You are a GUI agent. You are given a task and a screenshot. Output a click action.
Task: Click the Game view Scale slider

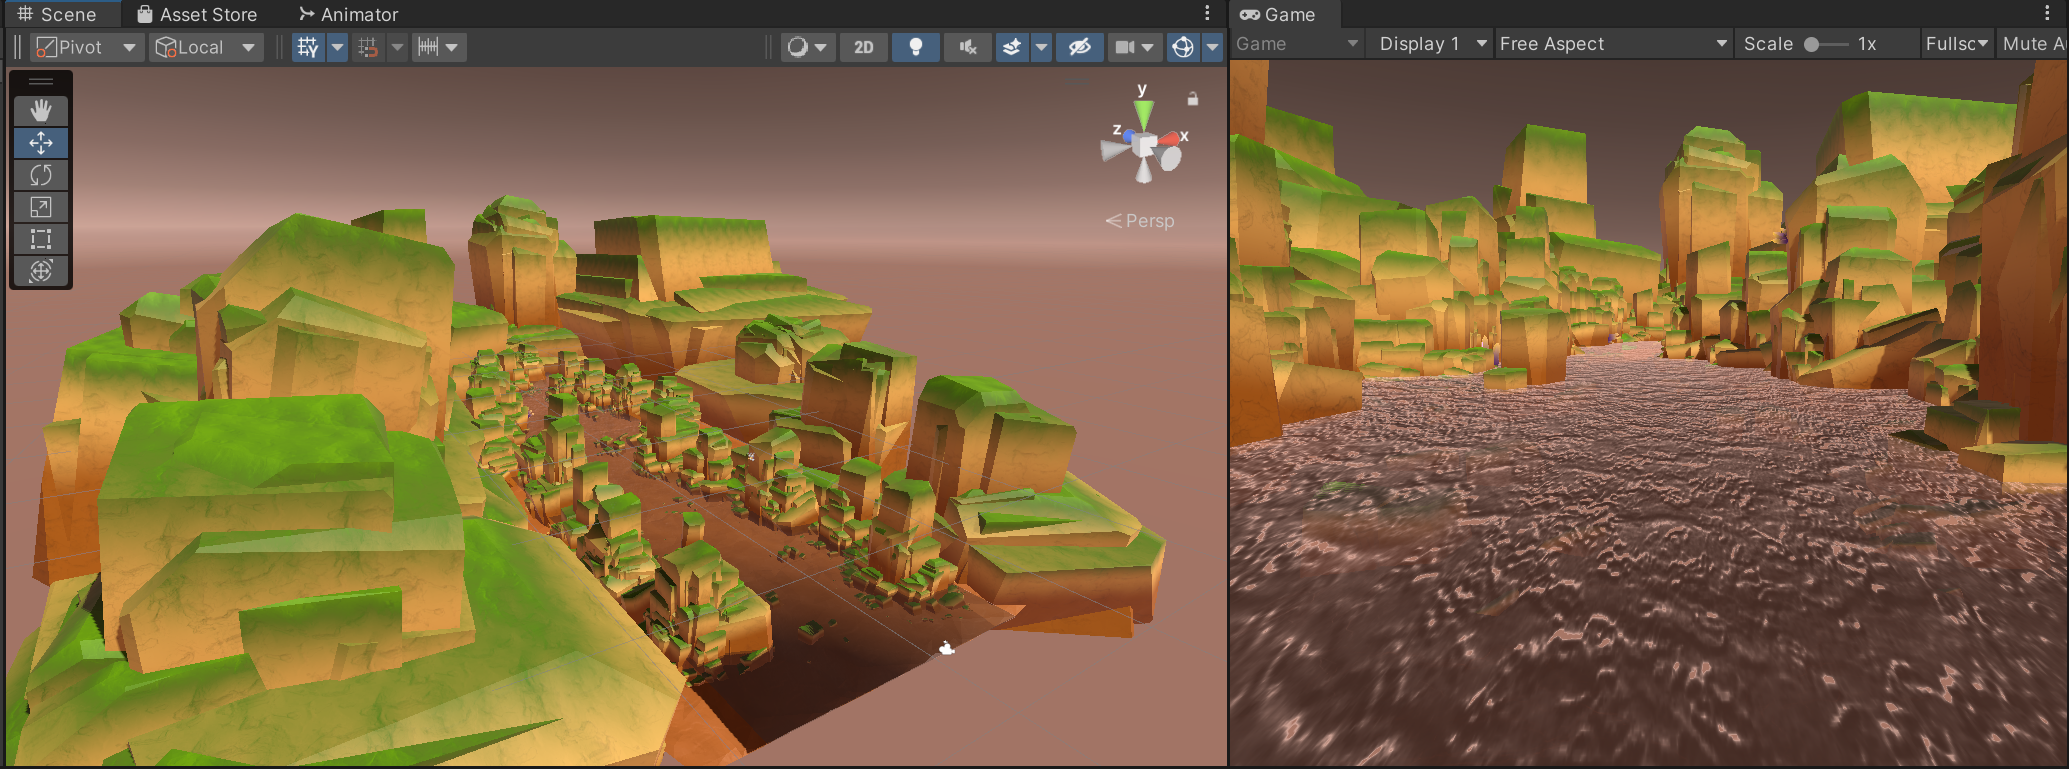click(x=1826, y=44)
